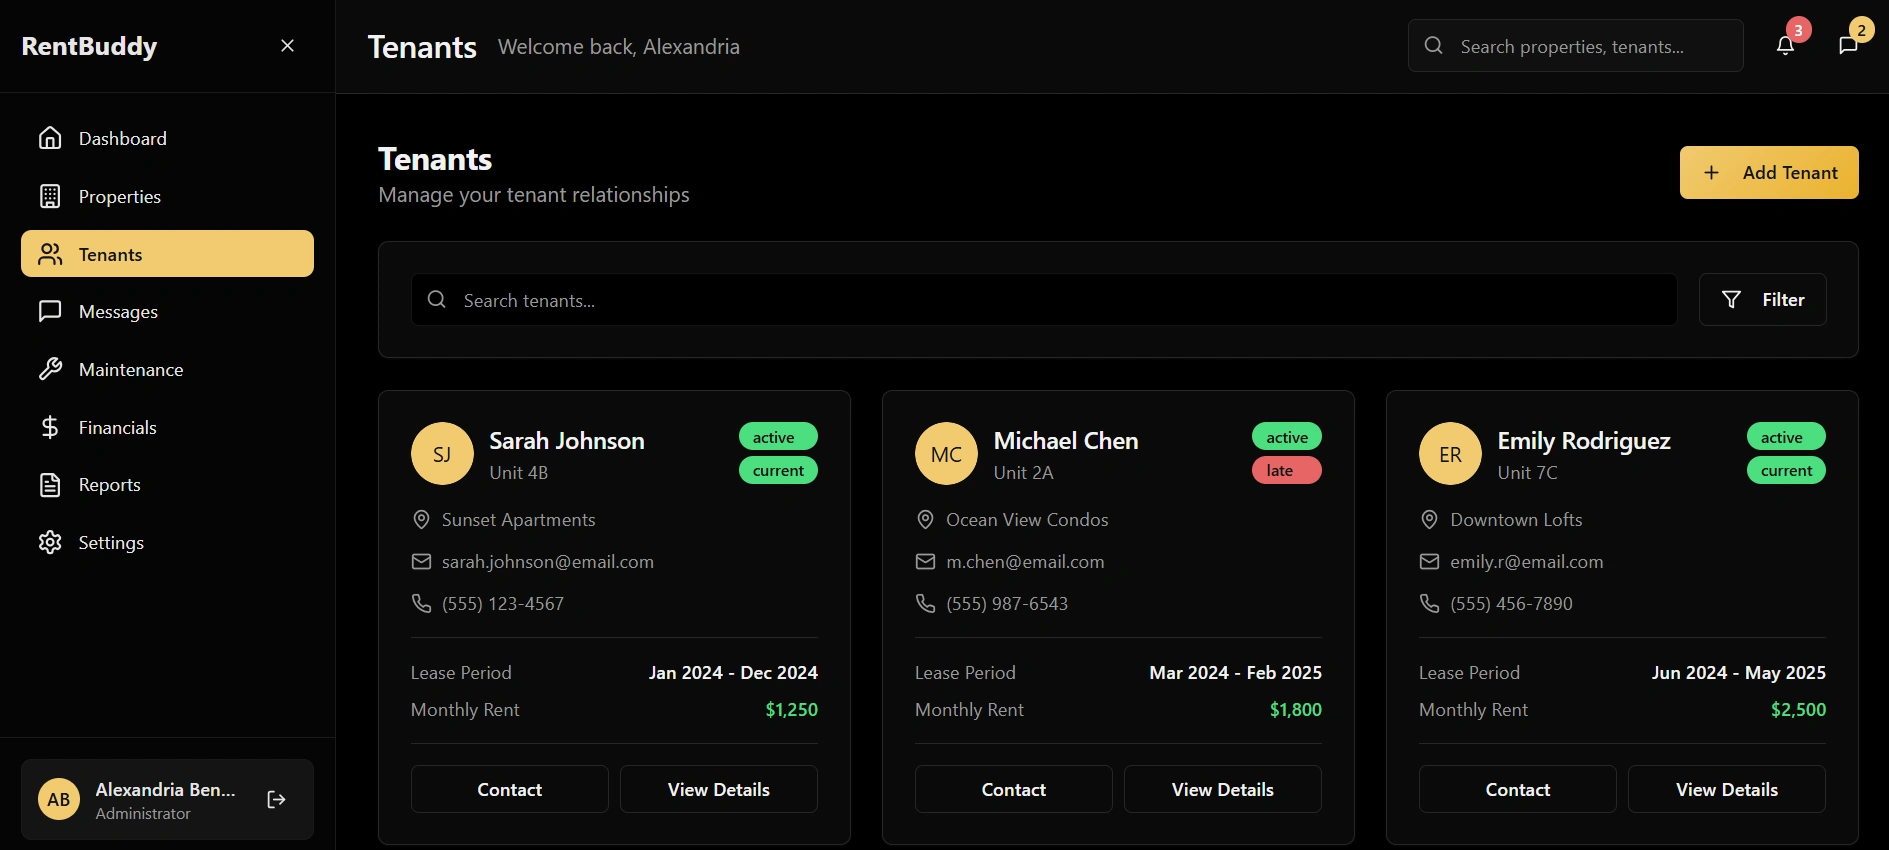The height and width of the screenshot is (850, 1889).
Task: Navigate to Maintenance page
Action: pyautogui.click(x=130, y=370)
